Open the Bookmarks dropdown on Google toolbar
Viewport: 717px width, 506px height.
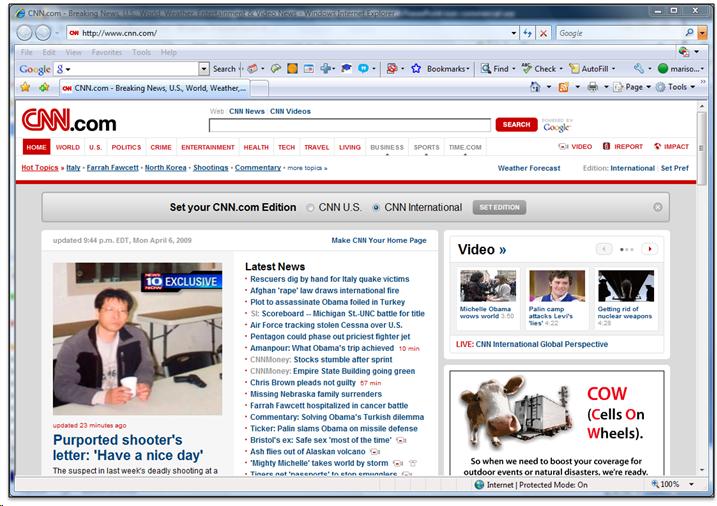click(468, 69)
